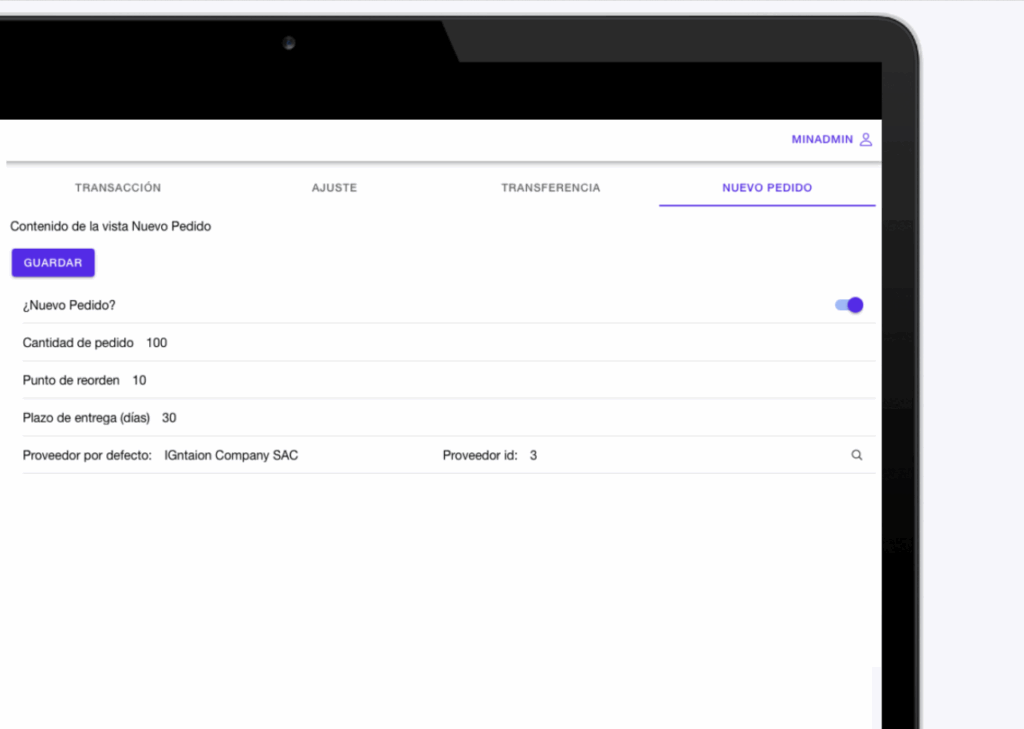This screenshot has height=729, width=1024.
Task: Click the Proveedor id value 3
Action: [x=534, y=455]
